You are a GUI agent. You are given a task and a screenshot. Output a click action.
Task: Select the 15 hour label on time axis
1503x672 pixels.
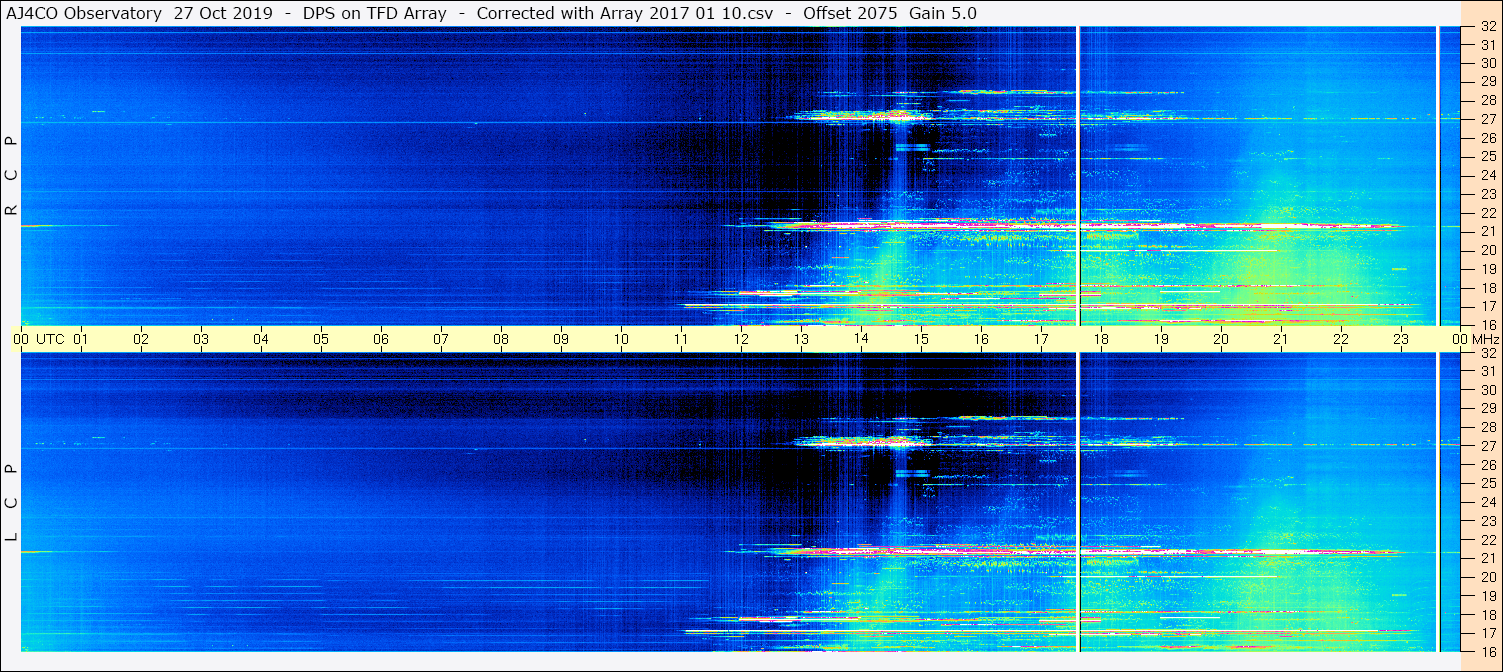[x=921, y=339]
